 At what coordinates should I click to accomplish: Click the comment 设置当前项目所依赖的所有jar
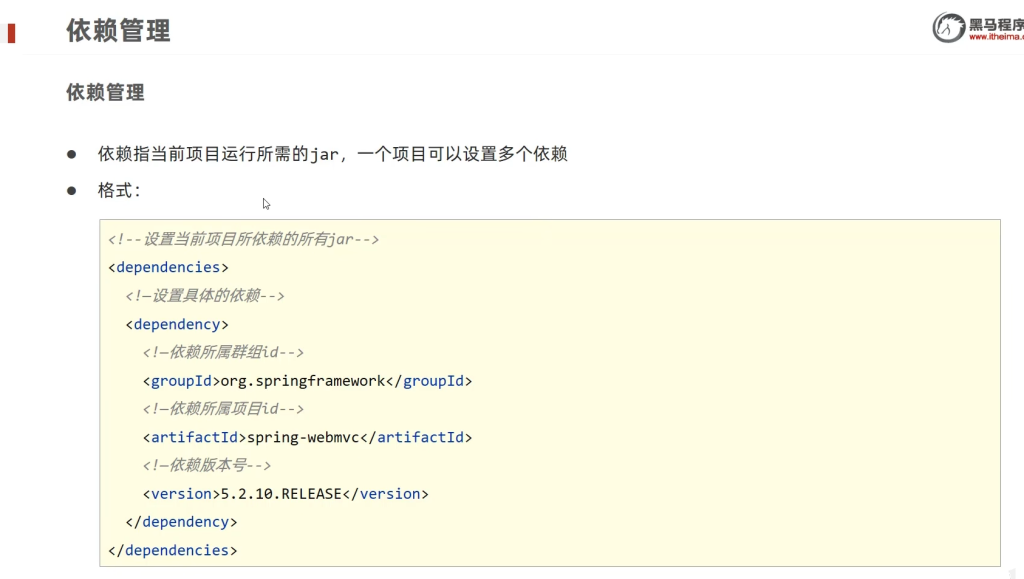coord(243,239)
